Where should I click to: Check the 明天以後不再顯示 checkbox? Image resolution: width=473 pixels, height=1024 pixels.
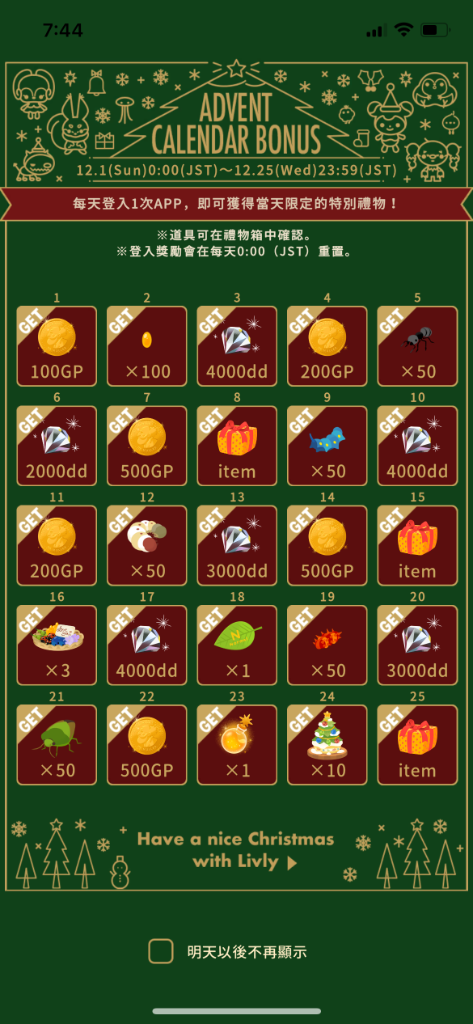pos(161,952)
